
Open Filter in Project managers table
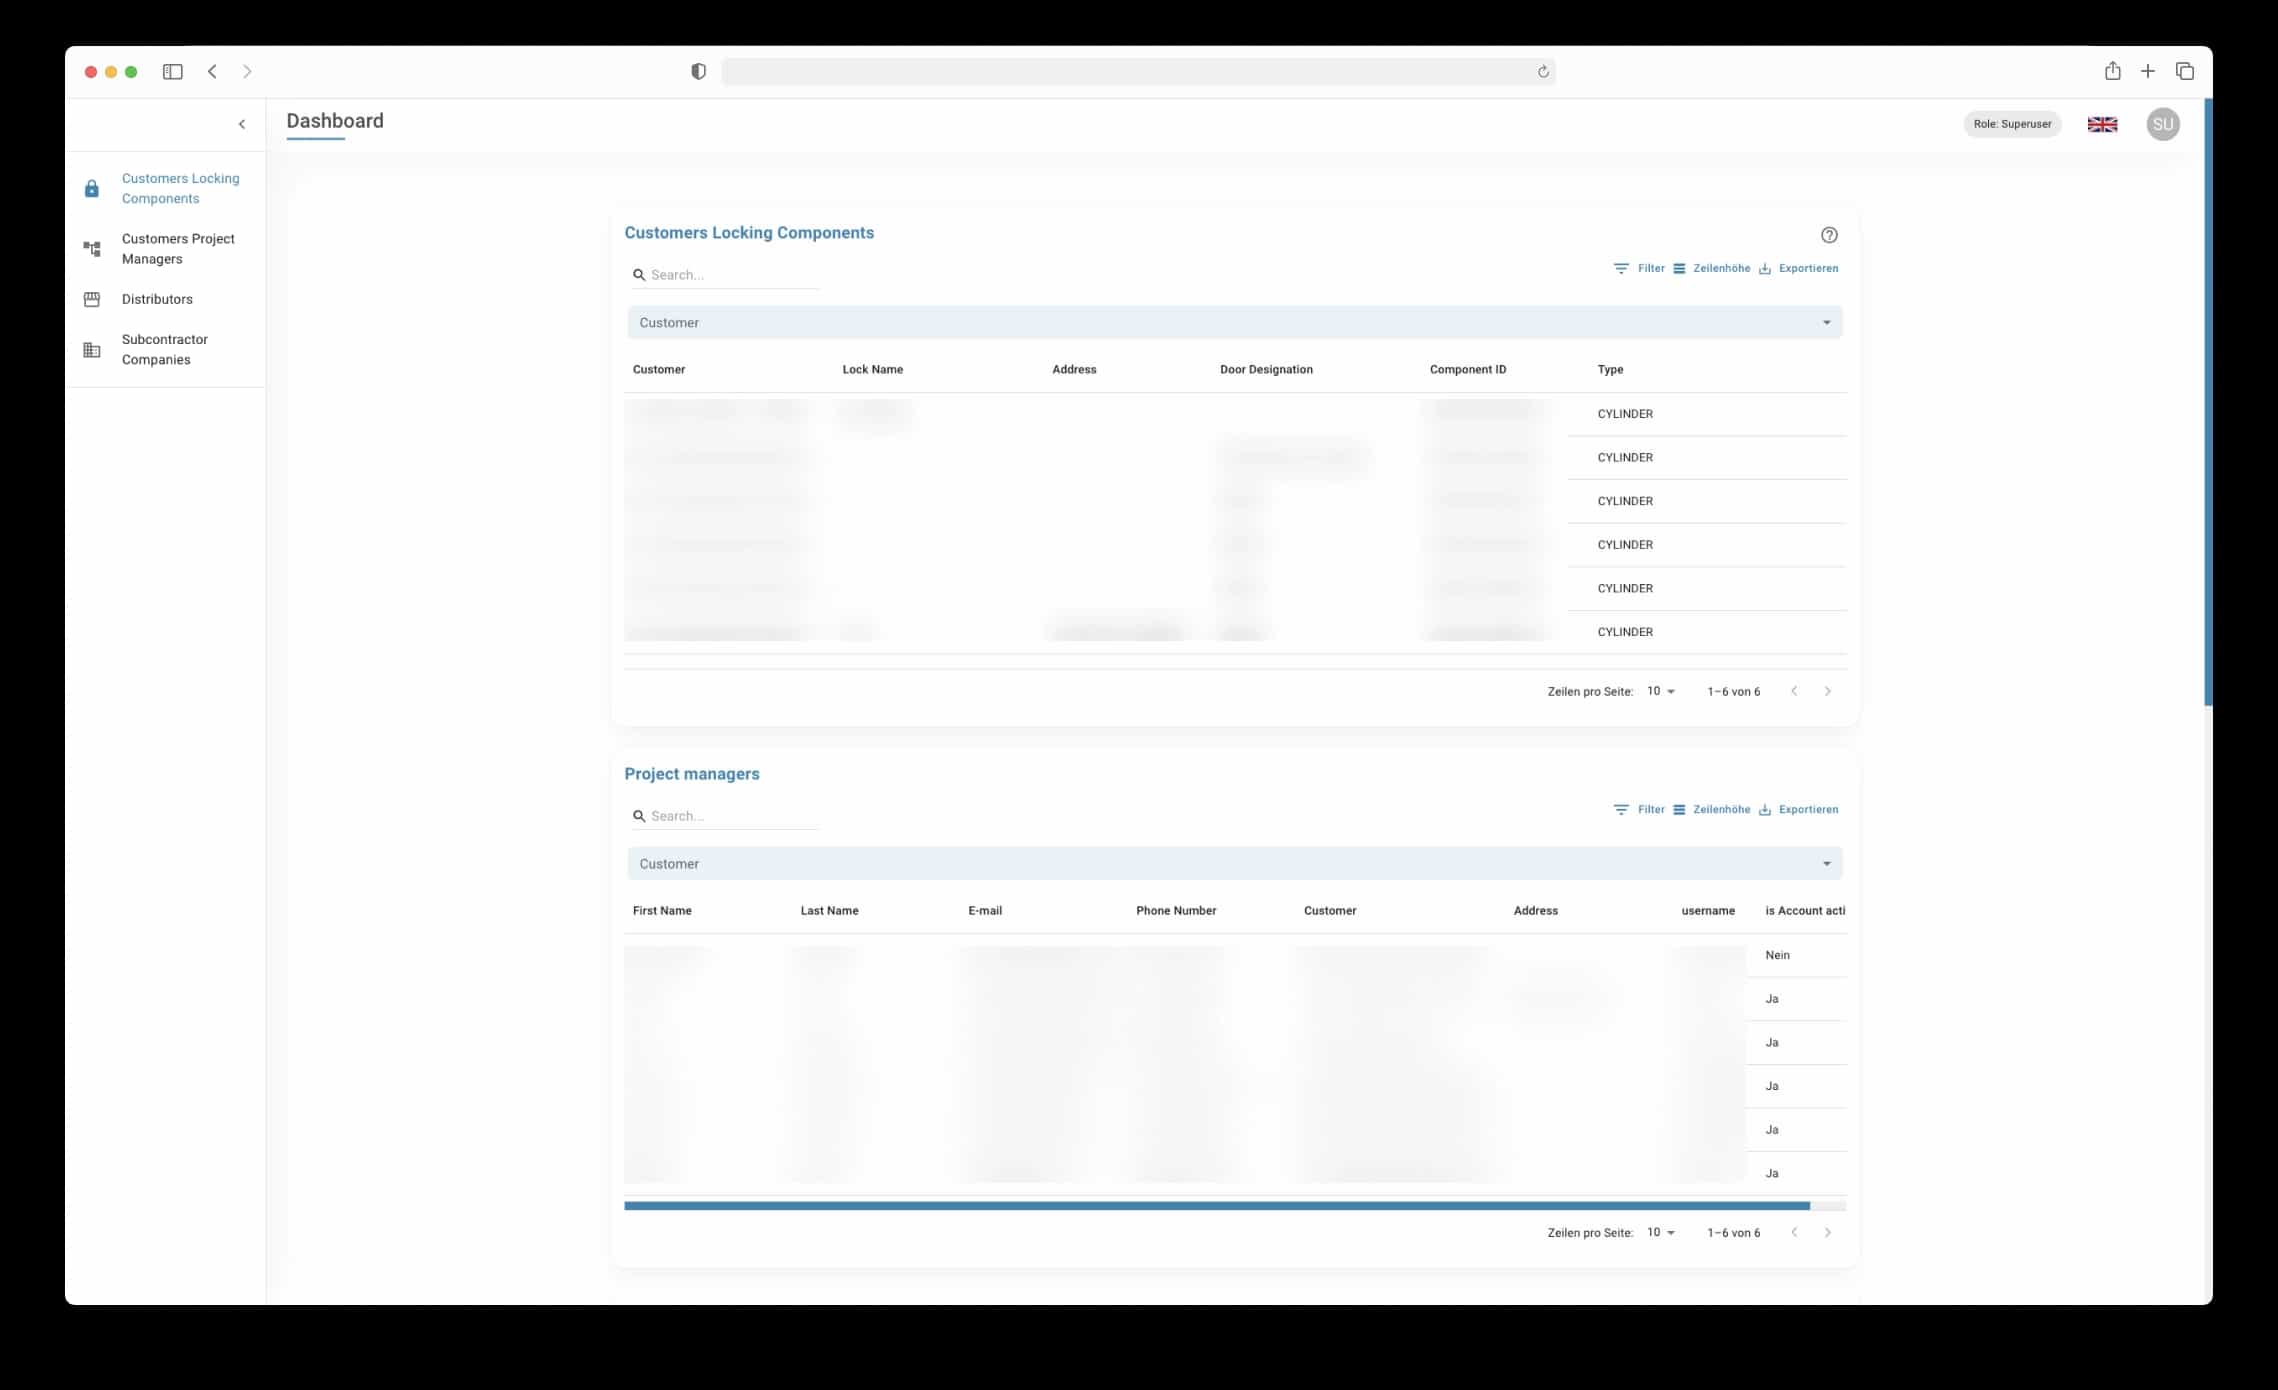tap(1639, 809)
